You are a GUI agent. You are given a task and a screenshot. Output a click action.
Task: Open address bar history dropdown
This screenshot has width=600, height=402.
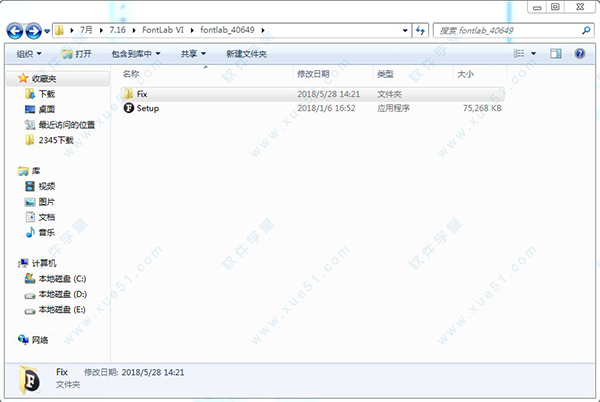[405, 31]
